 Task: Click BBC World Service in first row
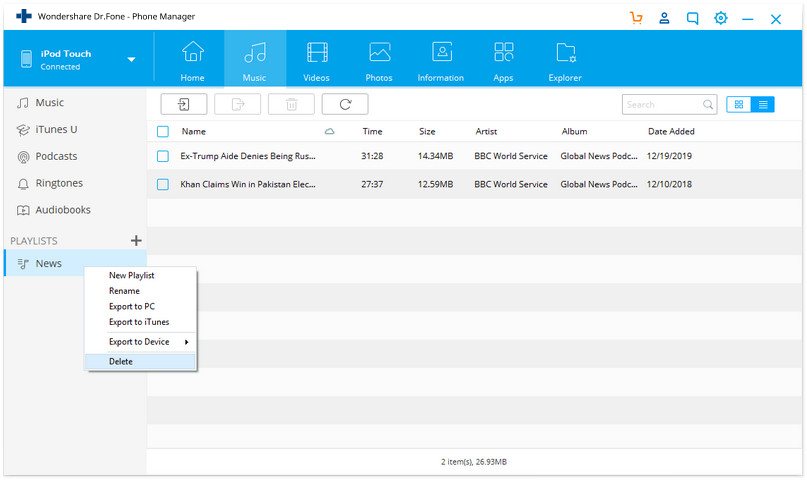click(x=511, y=156)
